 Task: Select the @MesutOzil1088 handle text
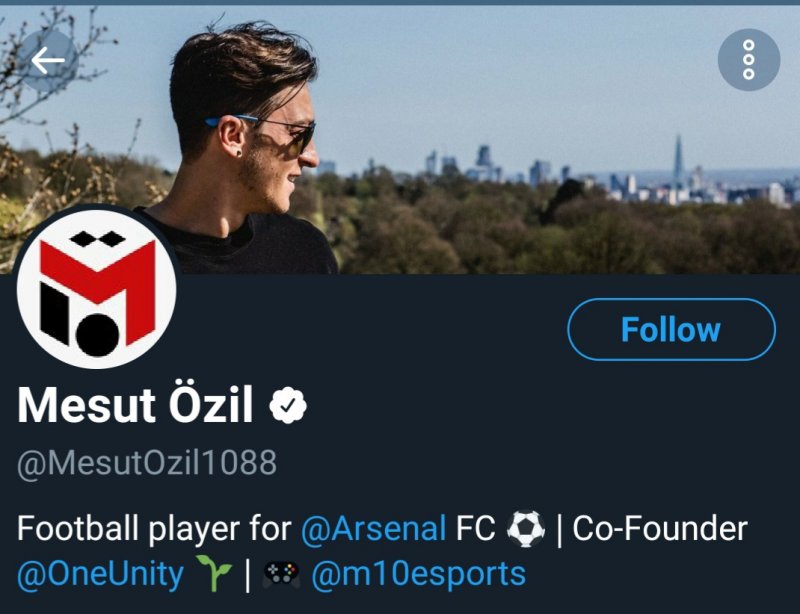[147, 463]
